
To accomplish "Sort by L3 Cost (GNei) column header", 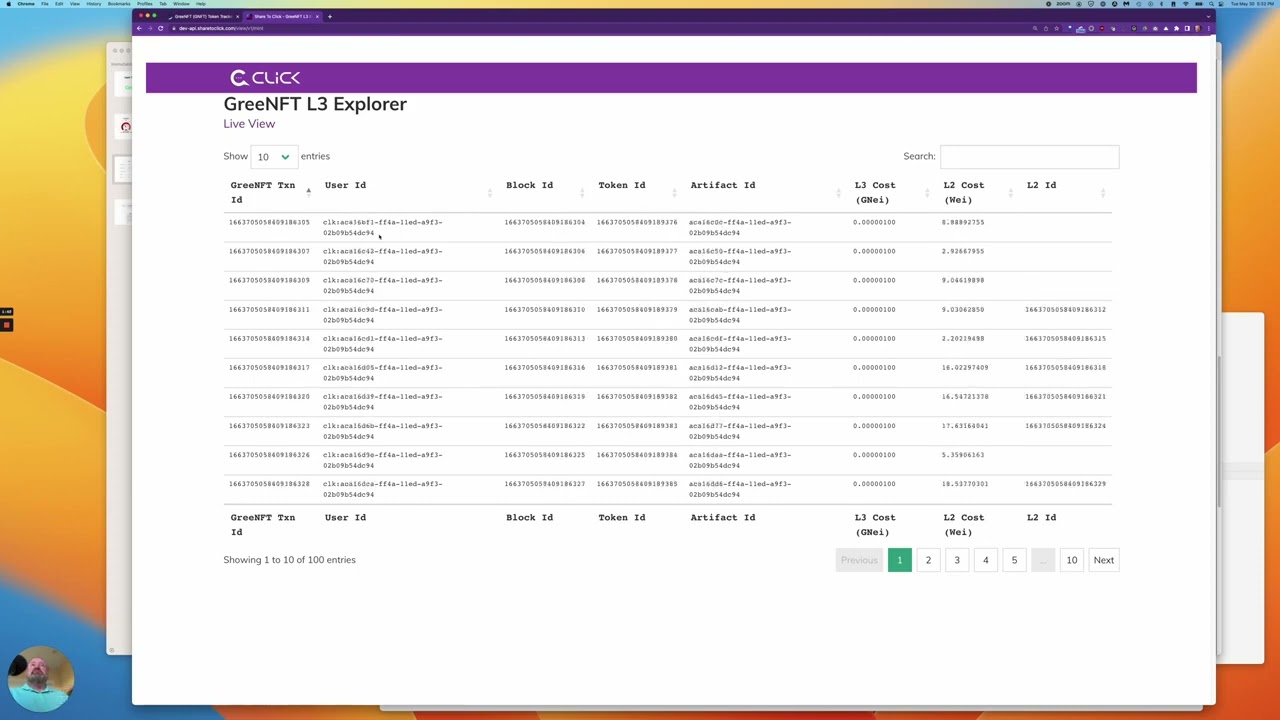I will pyautogui.click(x=891, y=192).
